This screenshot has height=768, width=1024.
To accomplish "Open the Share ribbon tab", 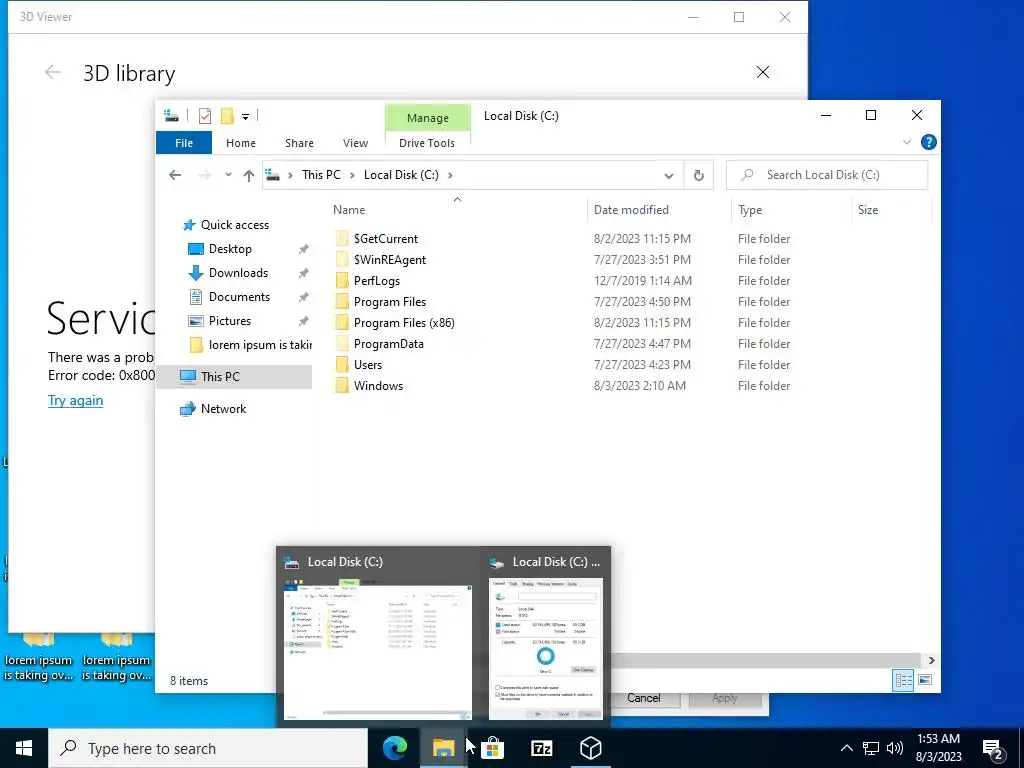I will click(x=299, y=143).
